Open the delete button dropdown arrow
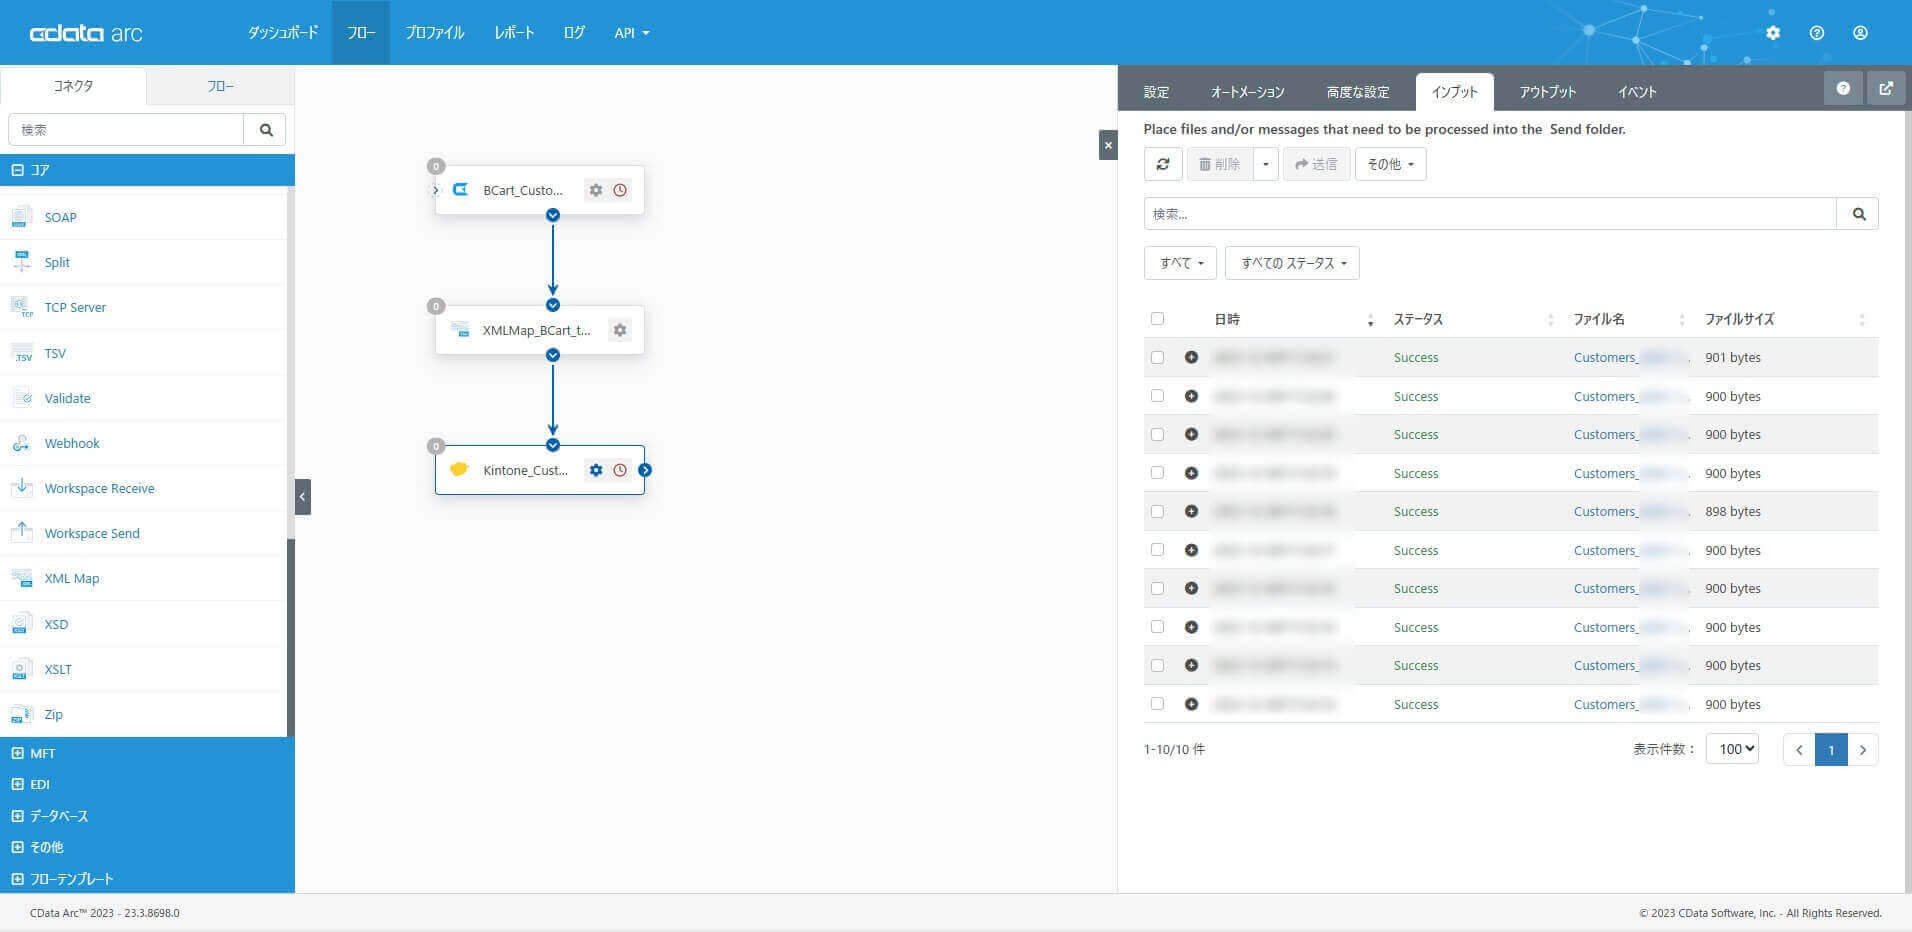 point(1266,164)
